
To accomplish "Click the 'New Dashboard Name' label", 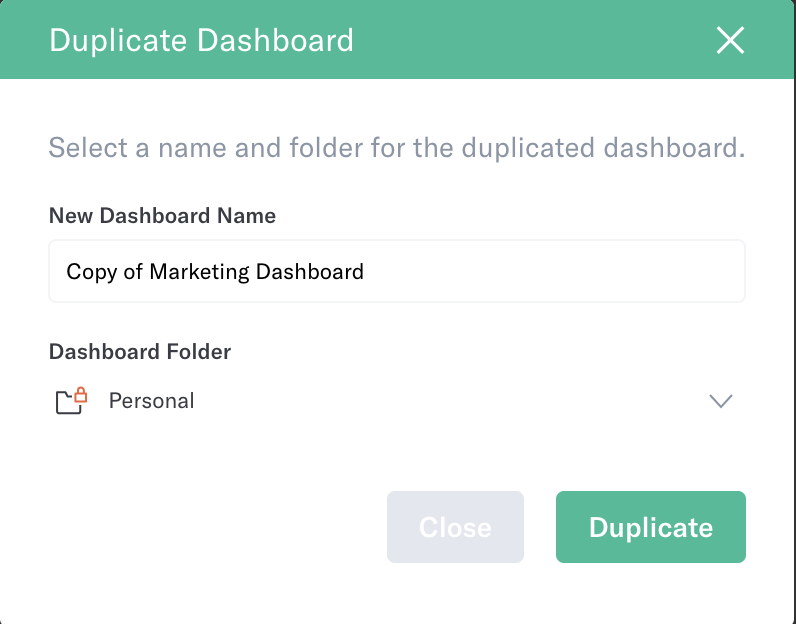I will pyautogui.click(x=162, y=216).
